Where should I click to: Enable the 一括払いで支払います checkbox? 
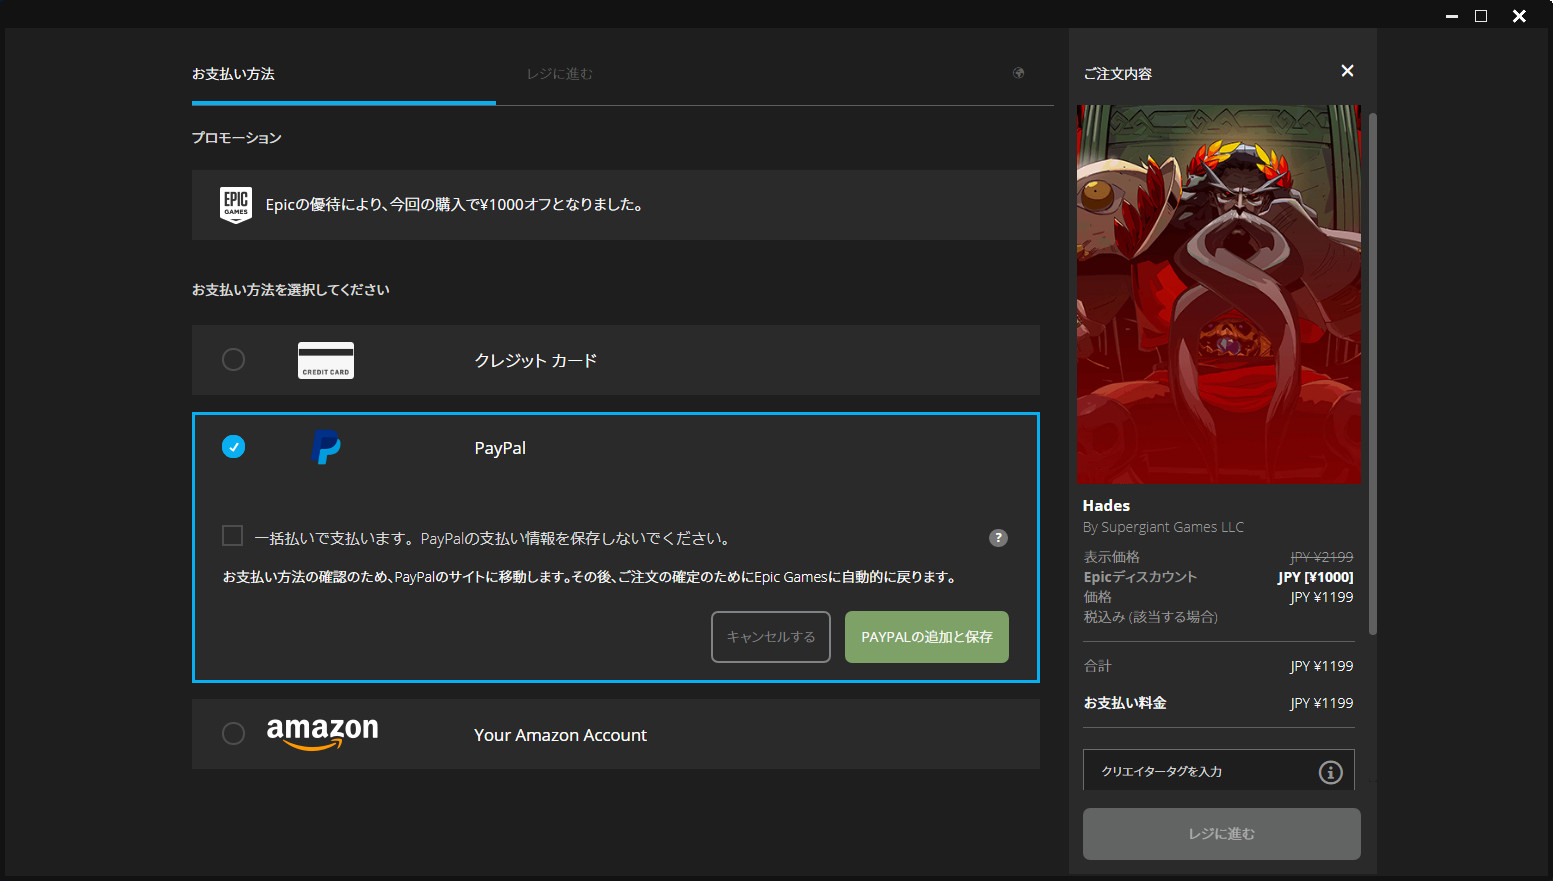point(233,536)
